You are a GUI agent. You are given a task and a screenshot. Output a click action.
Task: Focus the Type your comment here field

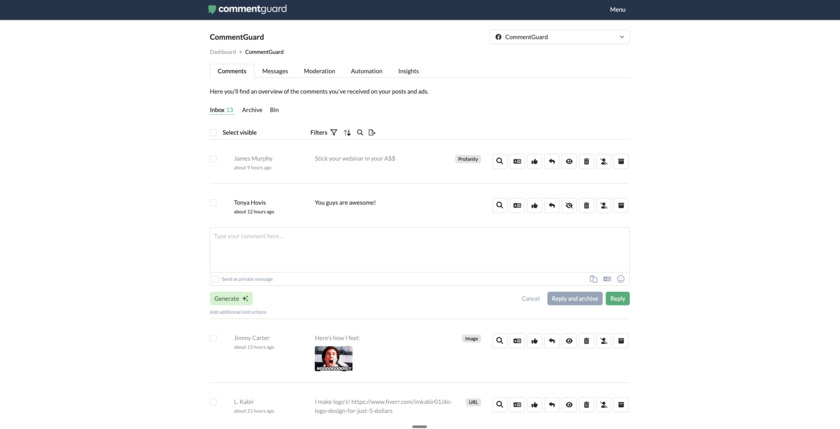pyautogui.click(x=419, y=250)
